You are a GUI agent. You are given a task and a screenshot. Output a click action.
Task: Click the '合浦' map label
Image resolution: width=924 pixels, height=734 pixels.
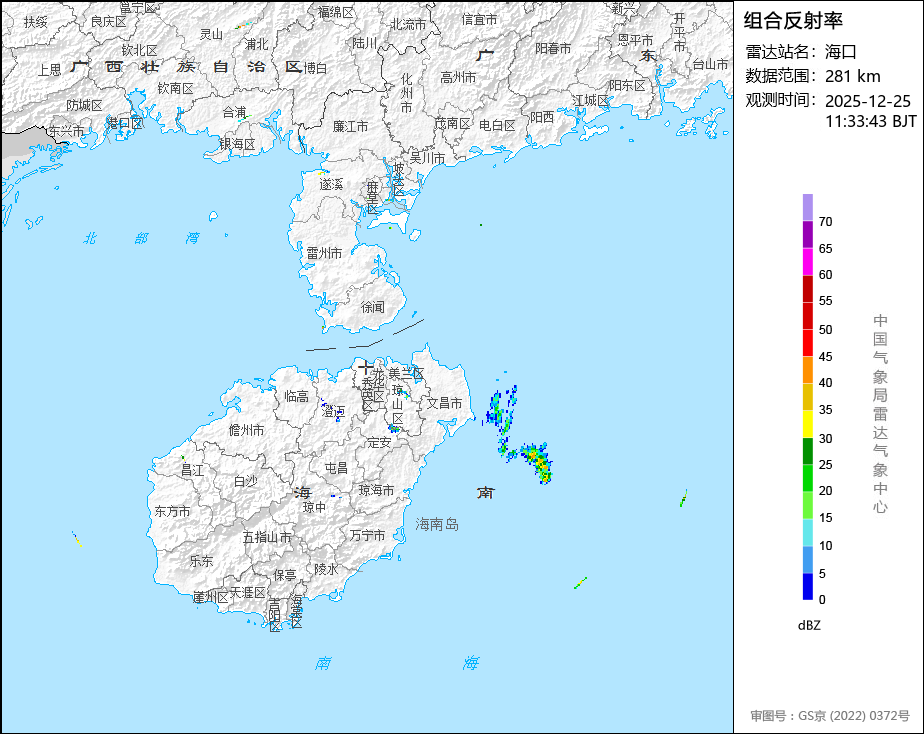click(x=235, y=112)
